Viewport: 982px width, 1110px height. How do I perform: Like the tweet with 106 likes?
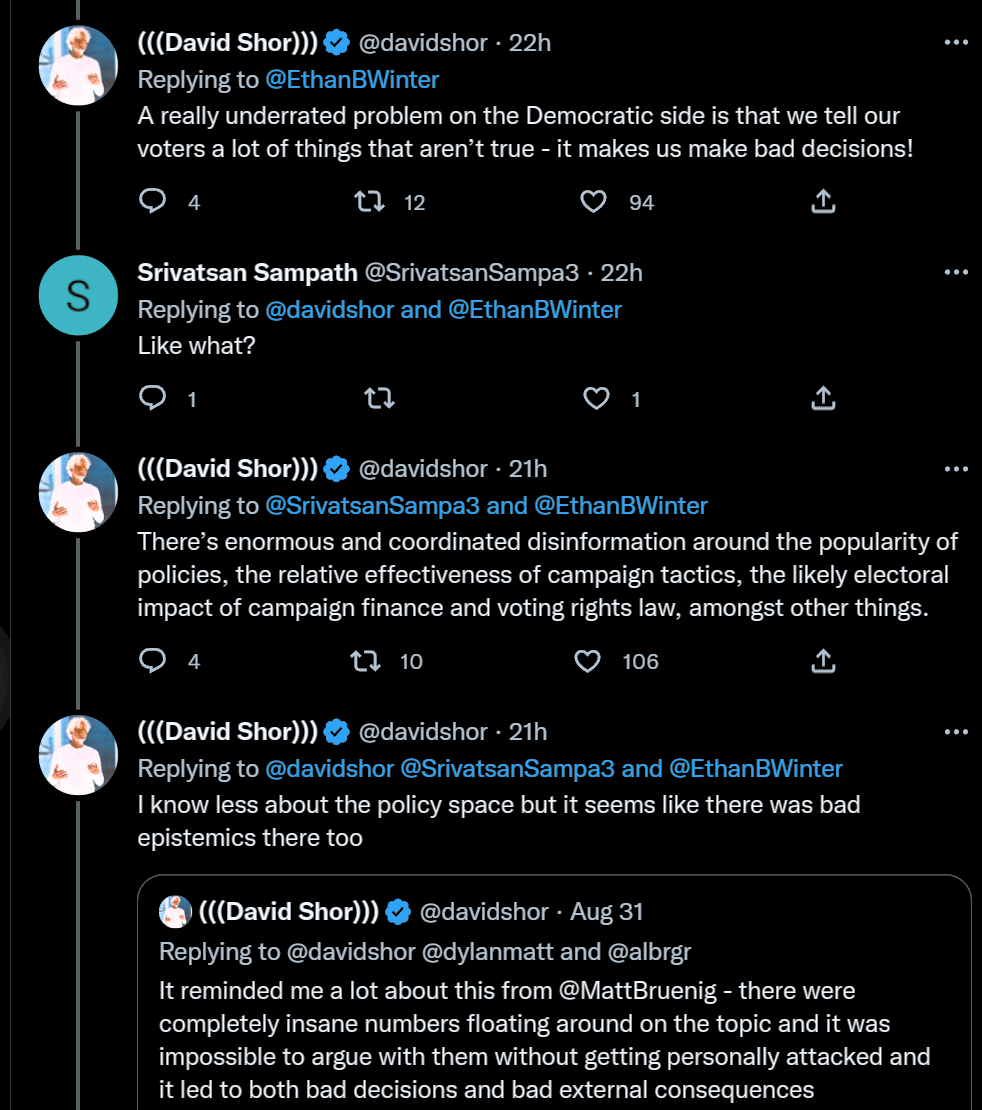(588, 661)
